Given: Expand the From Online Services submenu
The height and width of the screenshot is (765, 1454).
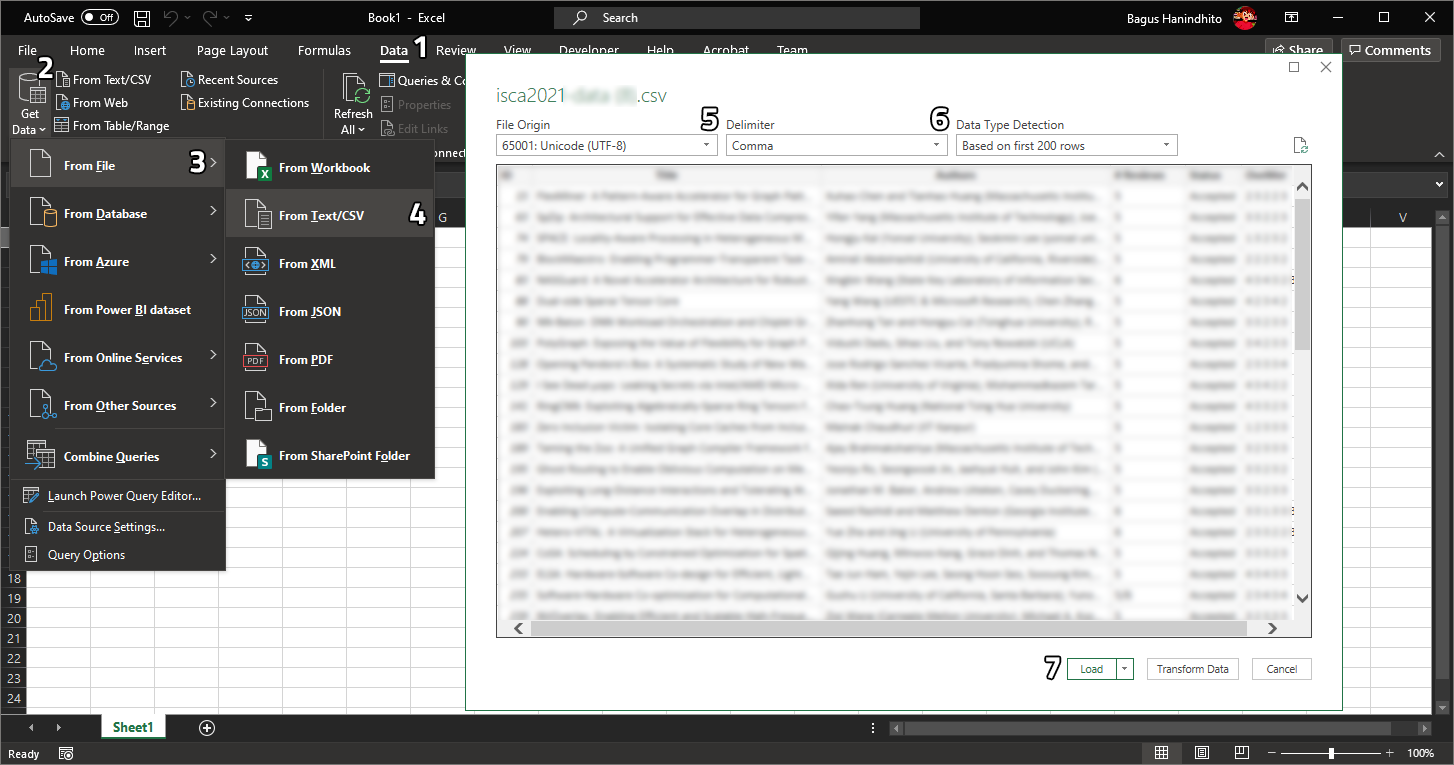Looking at the screenshot, I should [118, 358].
